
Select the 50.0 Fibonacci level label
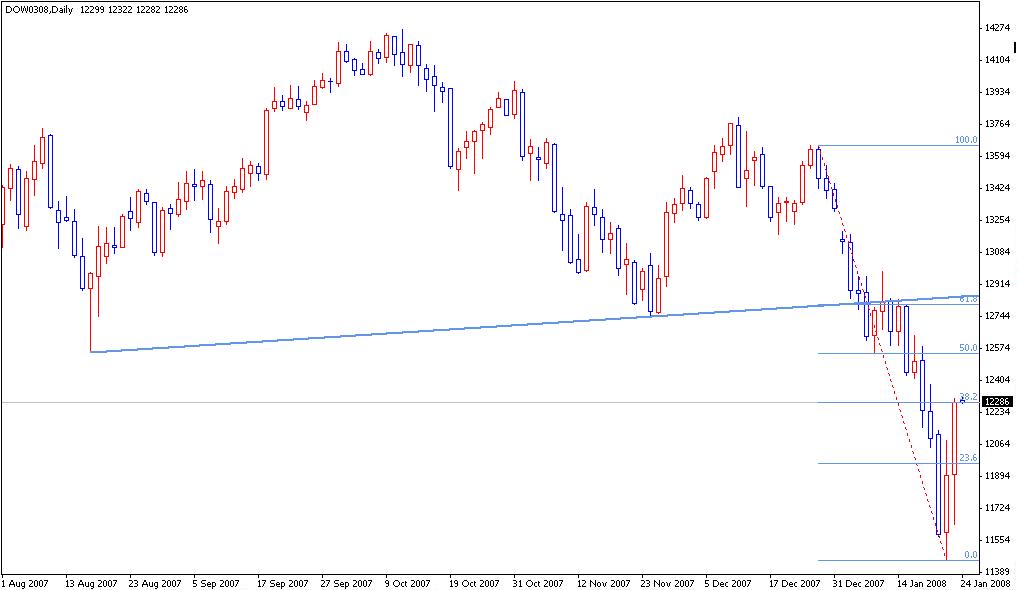[966, 348]
